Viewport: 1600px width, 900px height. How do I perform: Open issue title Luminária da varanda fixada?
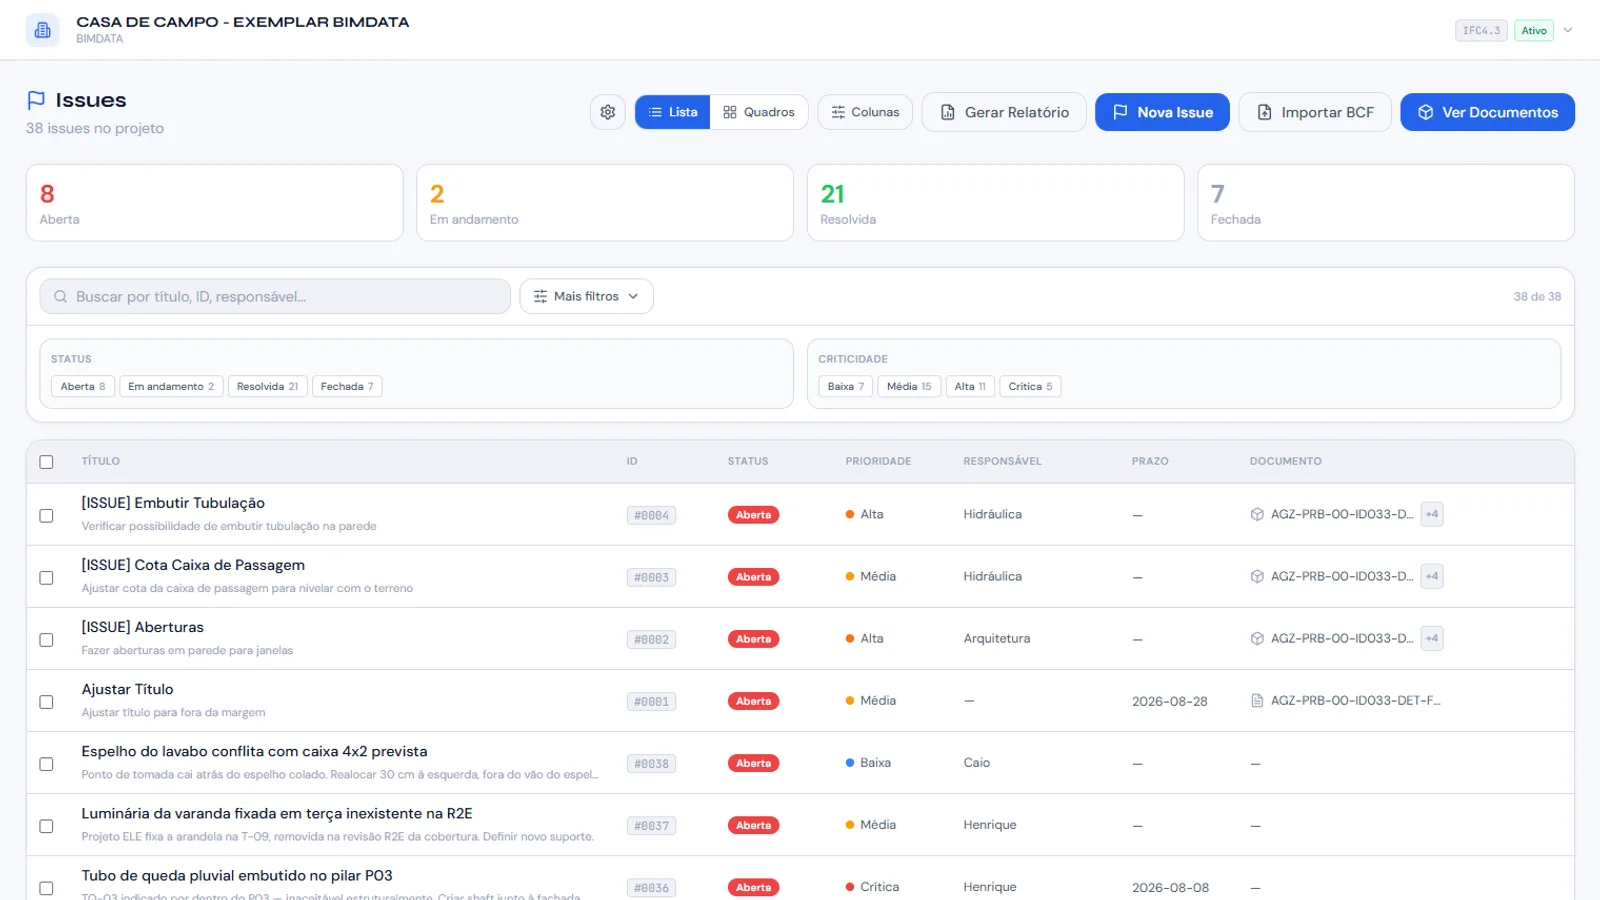coord(277,813)
